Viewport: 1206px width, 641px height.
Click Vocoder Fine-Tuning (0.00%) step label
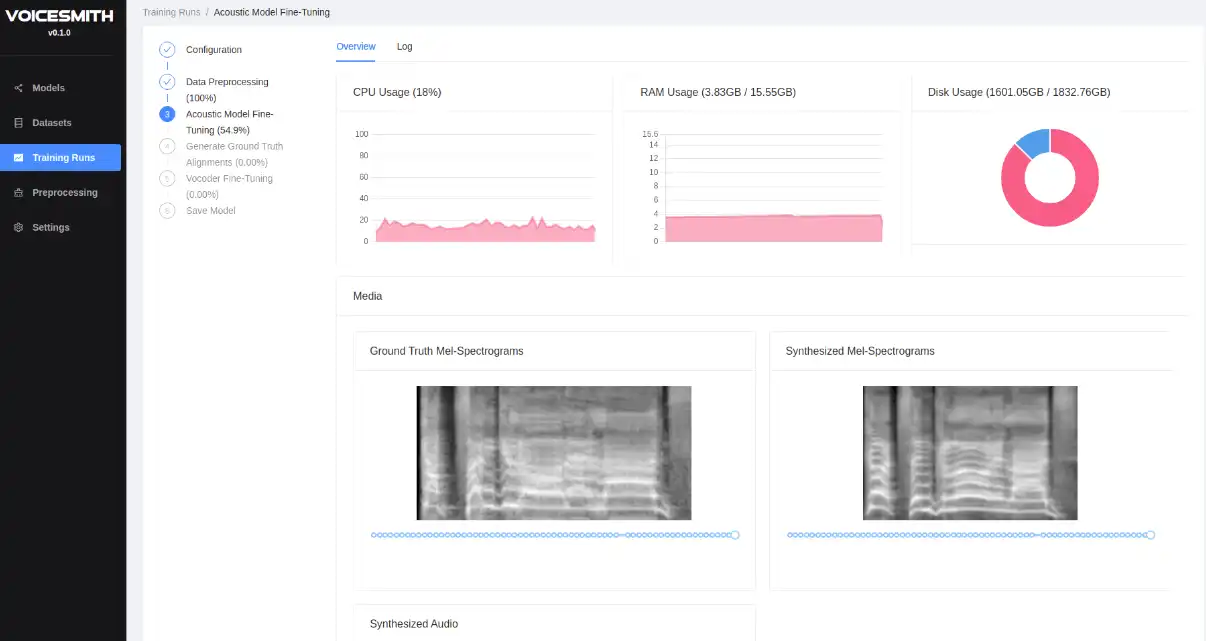click(x=229, y=186)
